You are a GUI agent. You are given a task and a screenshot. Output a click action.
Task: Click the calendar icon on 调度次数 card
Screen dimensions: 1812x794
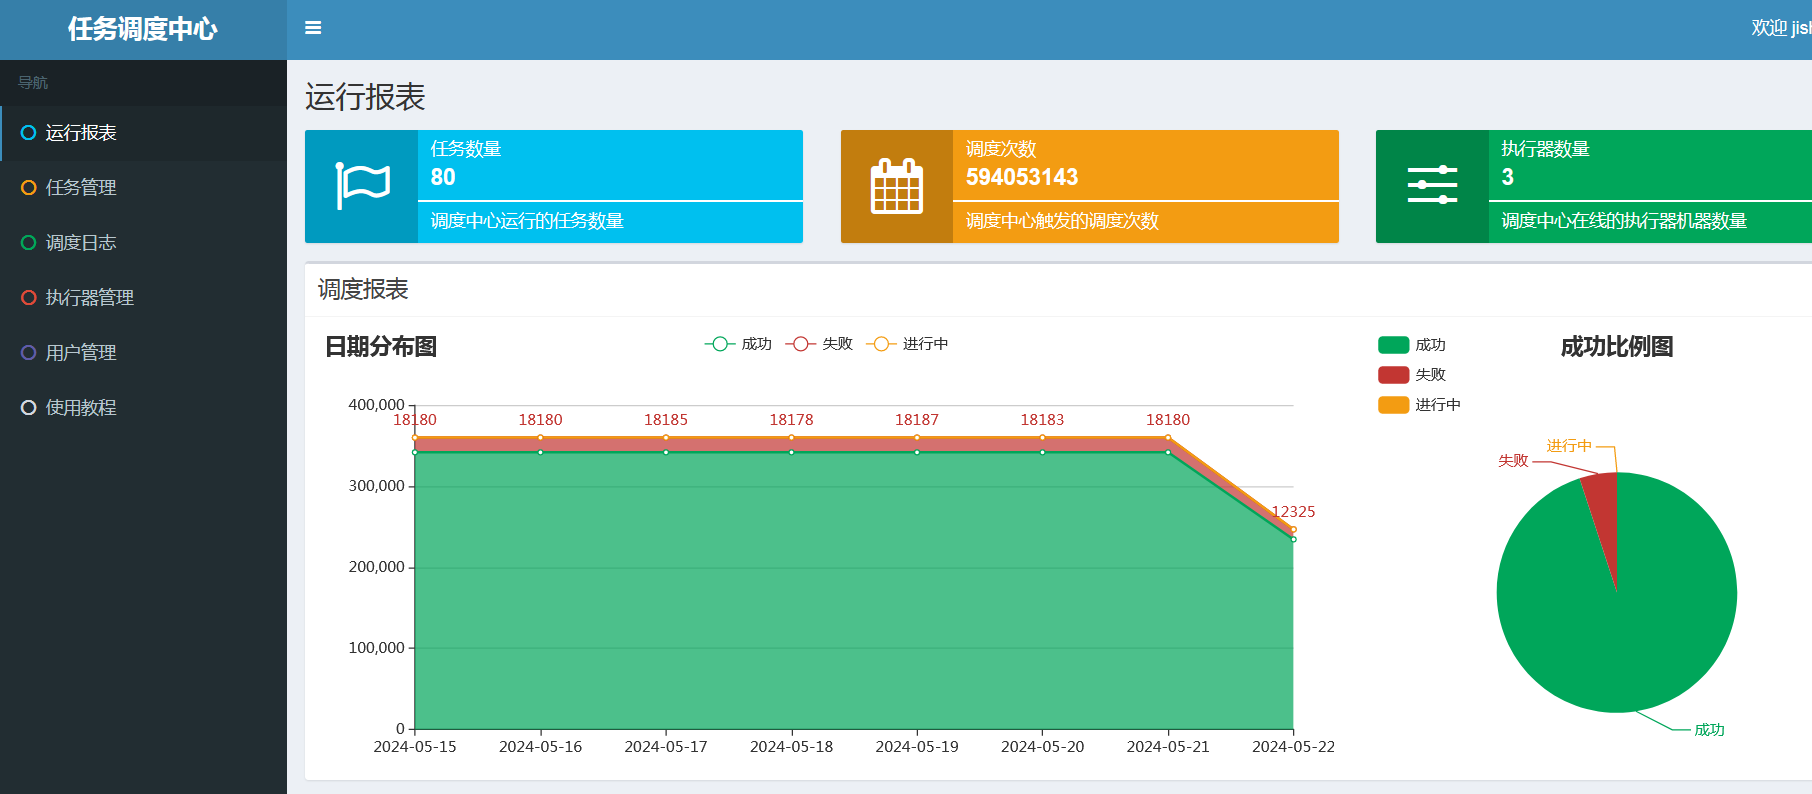897,186
